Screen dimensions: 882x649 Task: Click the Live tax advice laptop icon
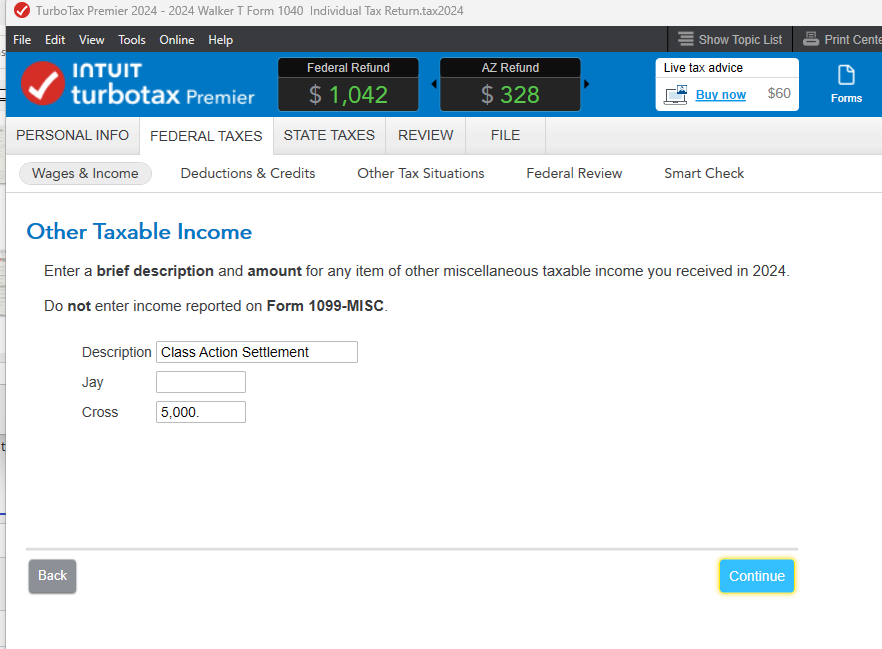point(676,94)
